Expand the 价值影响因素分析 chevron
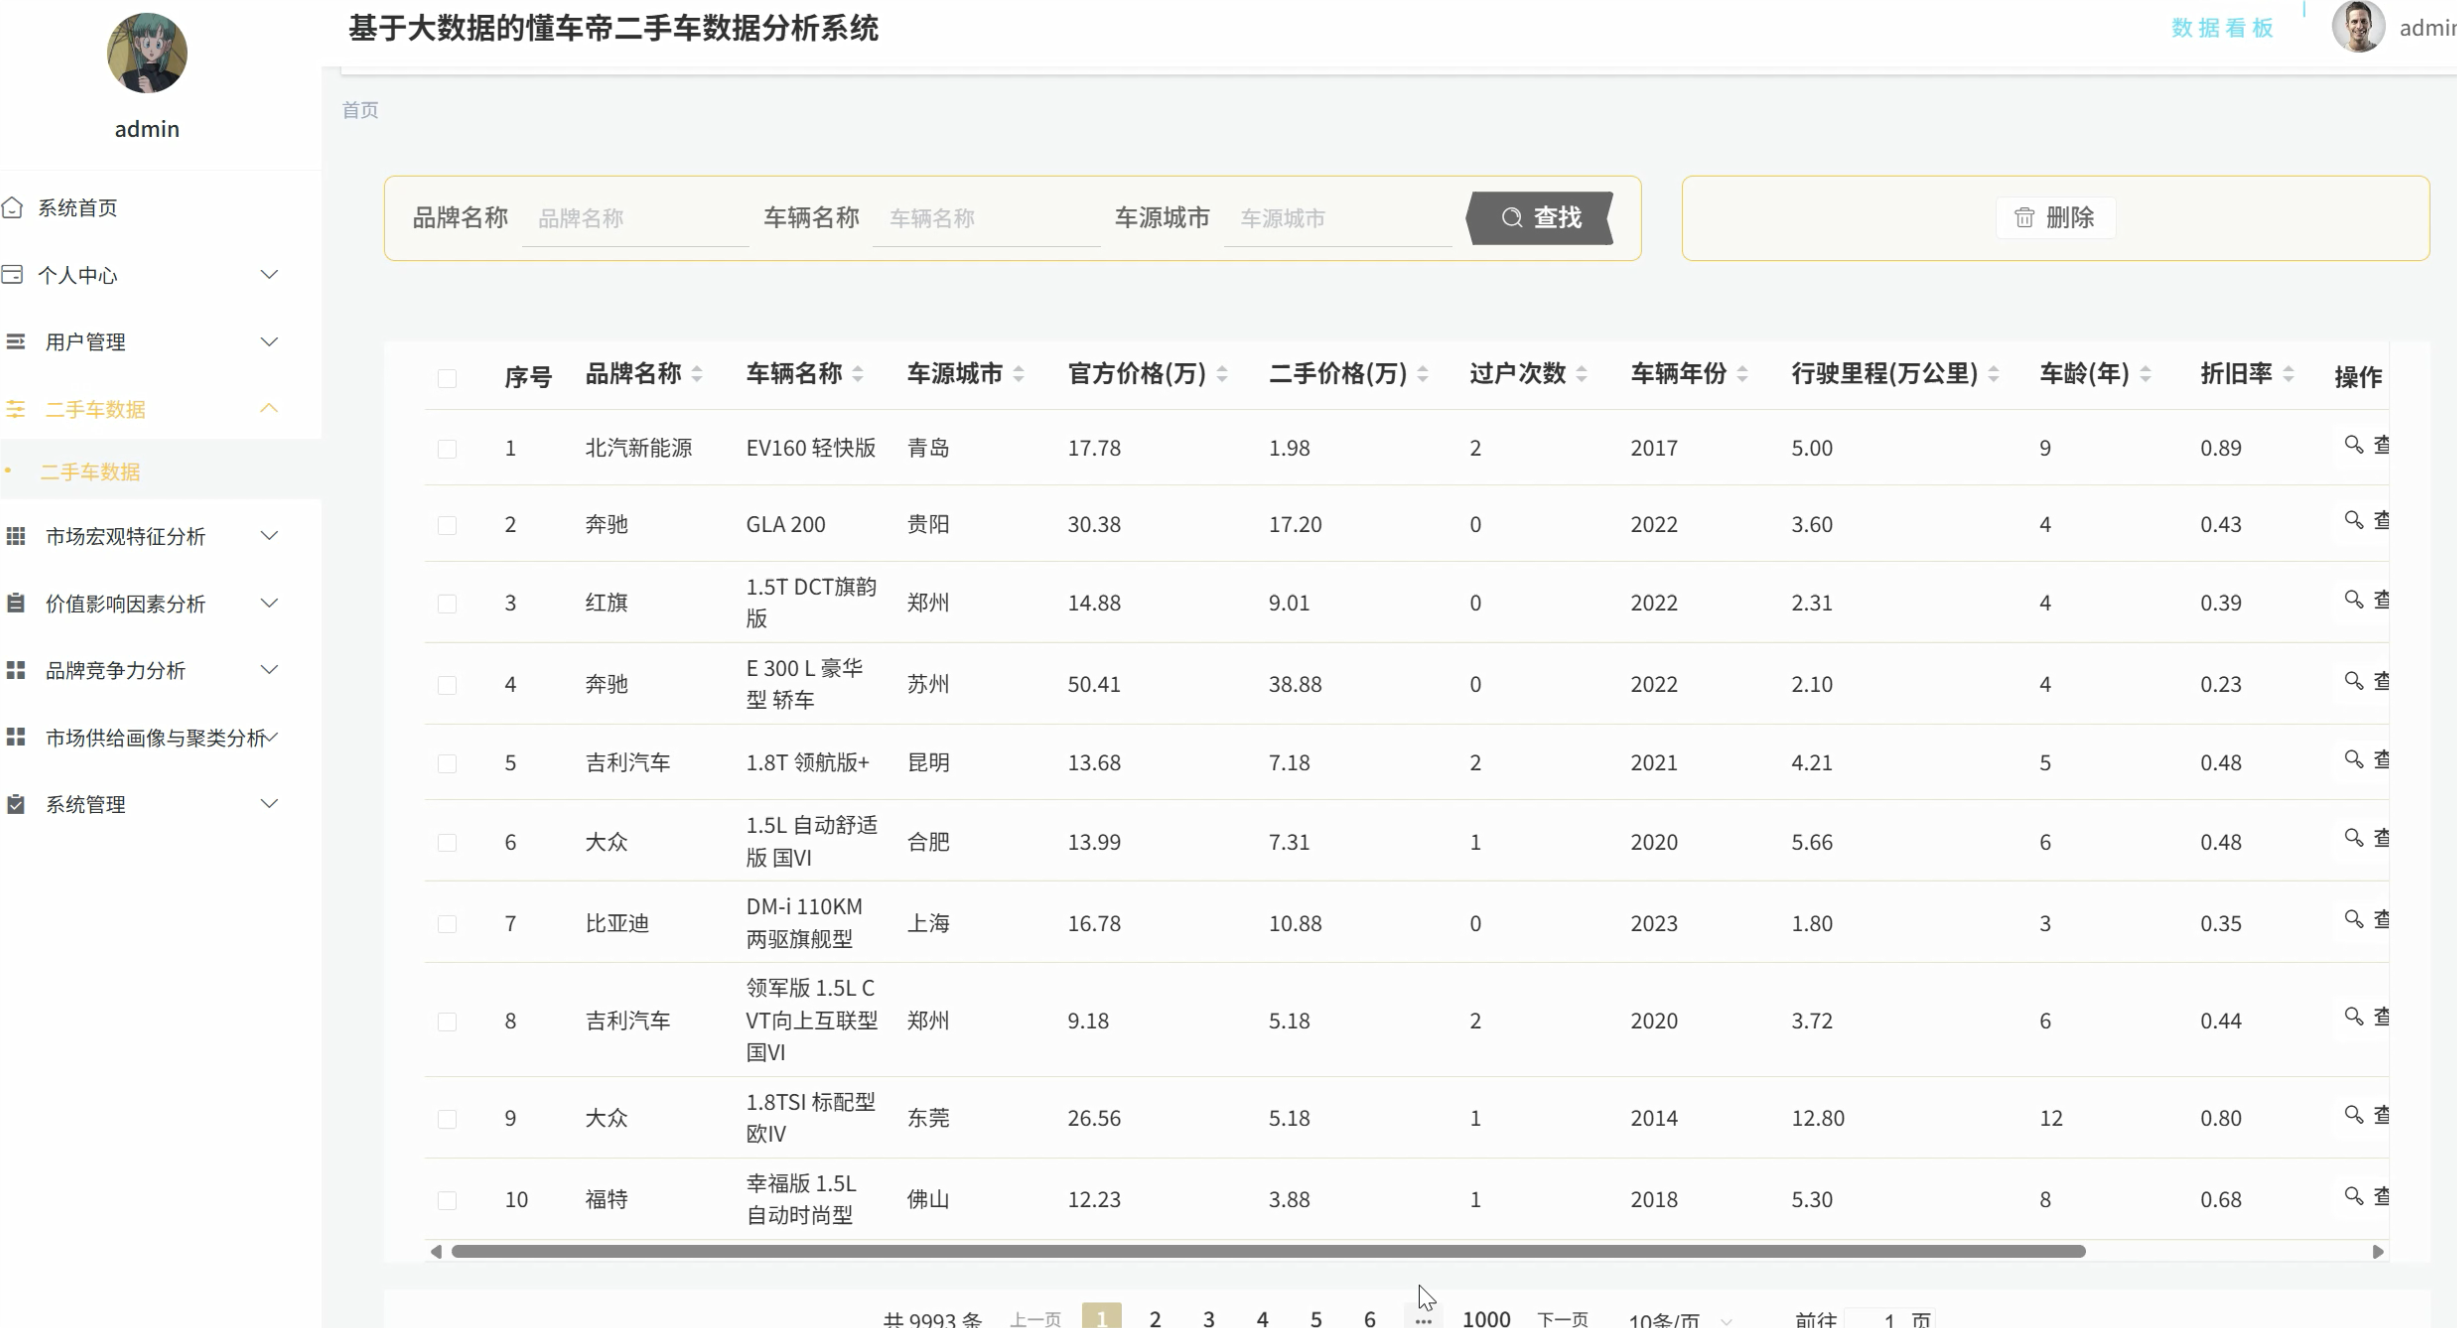Screen dimensions: 2457x1328 [x=269, y=603]
